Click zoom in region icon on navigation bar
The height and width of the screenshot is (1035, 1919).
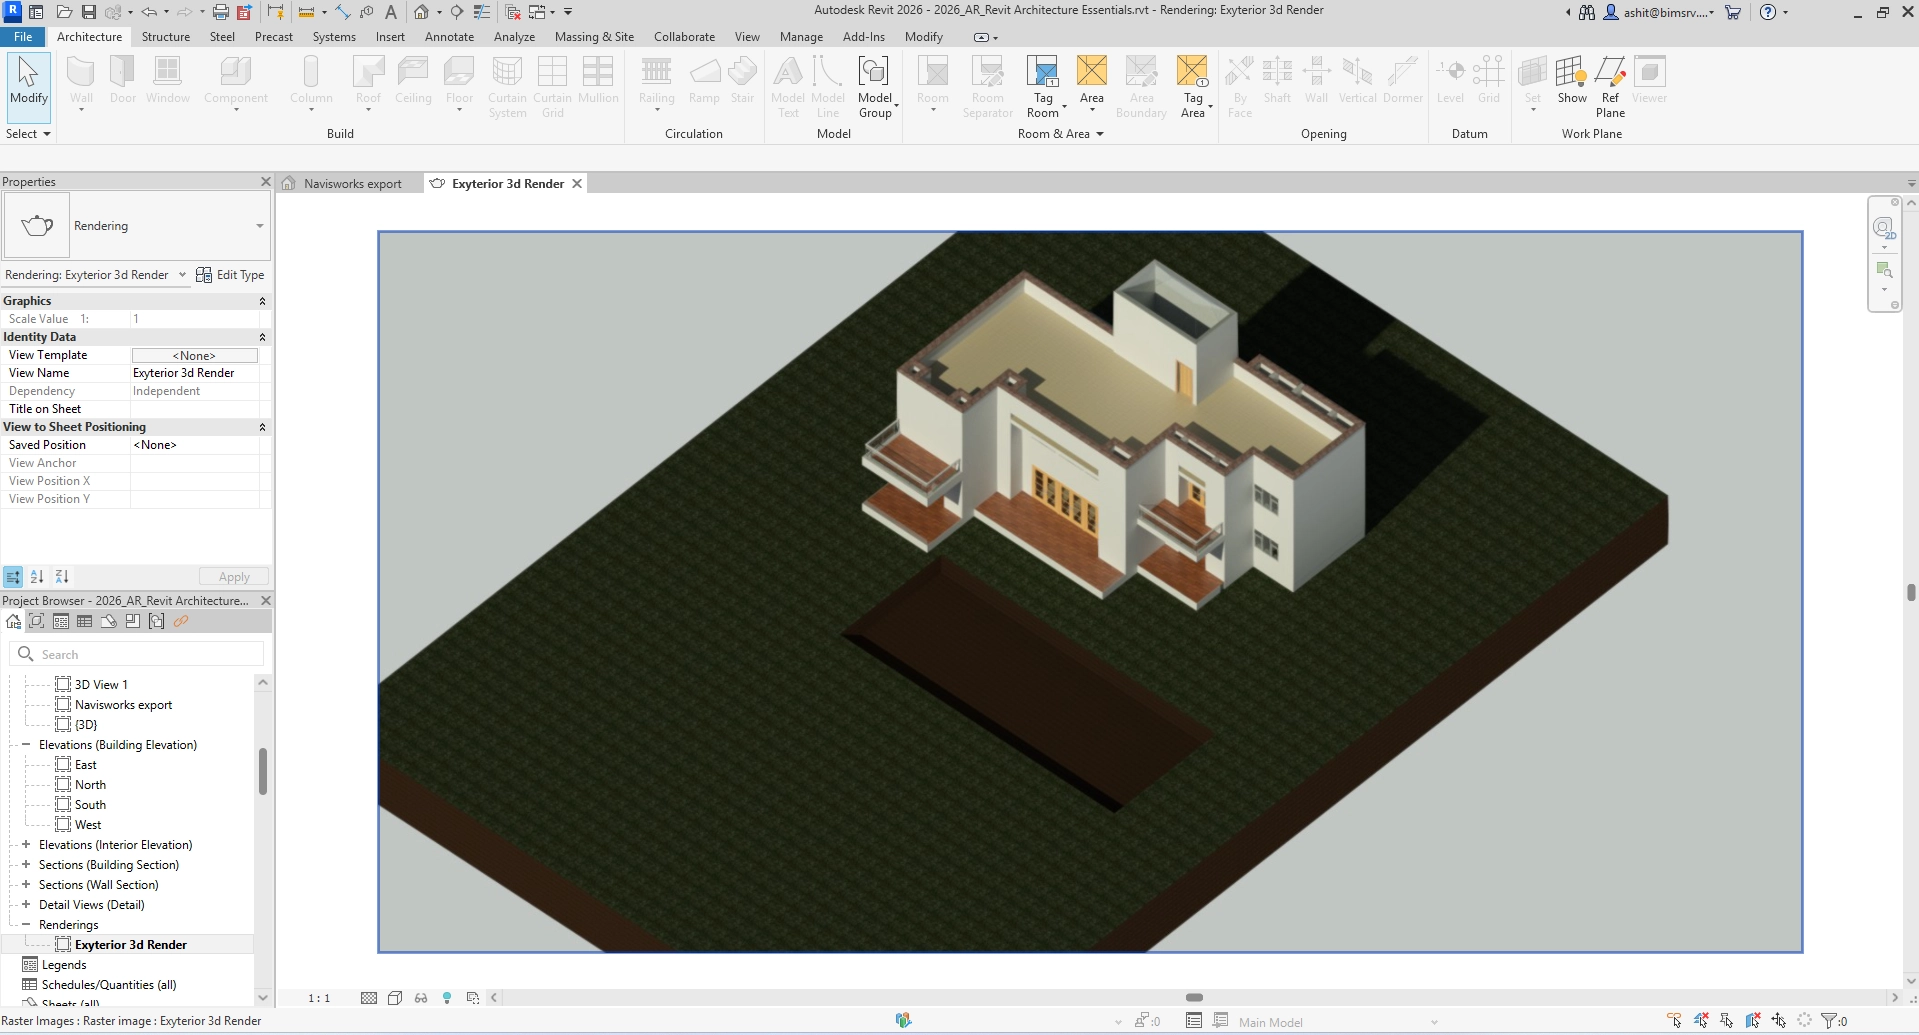click(1884, 270)
